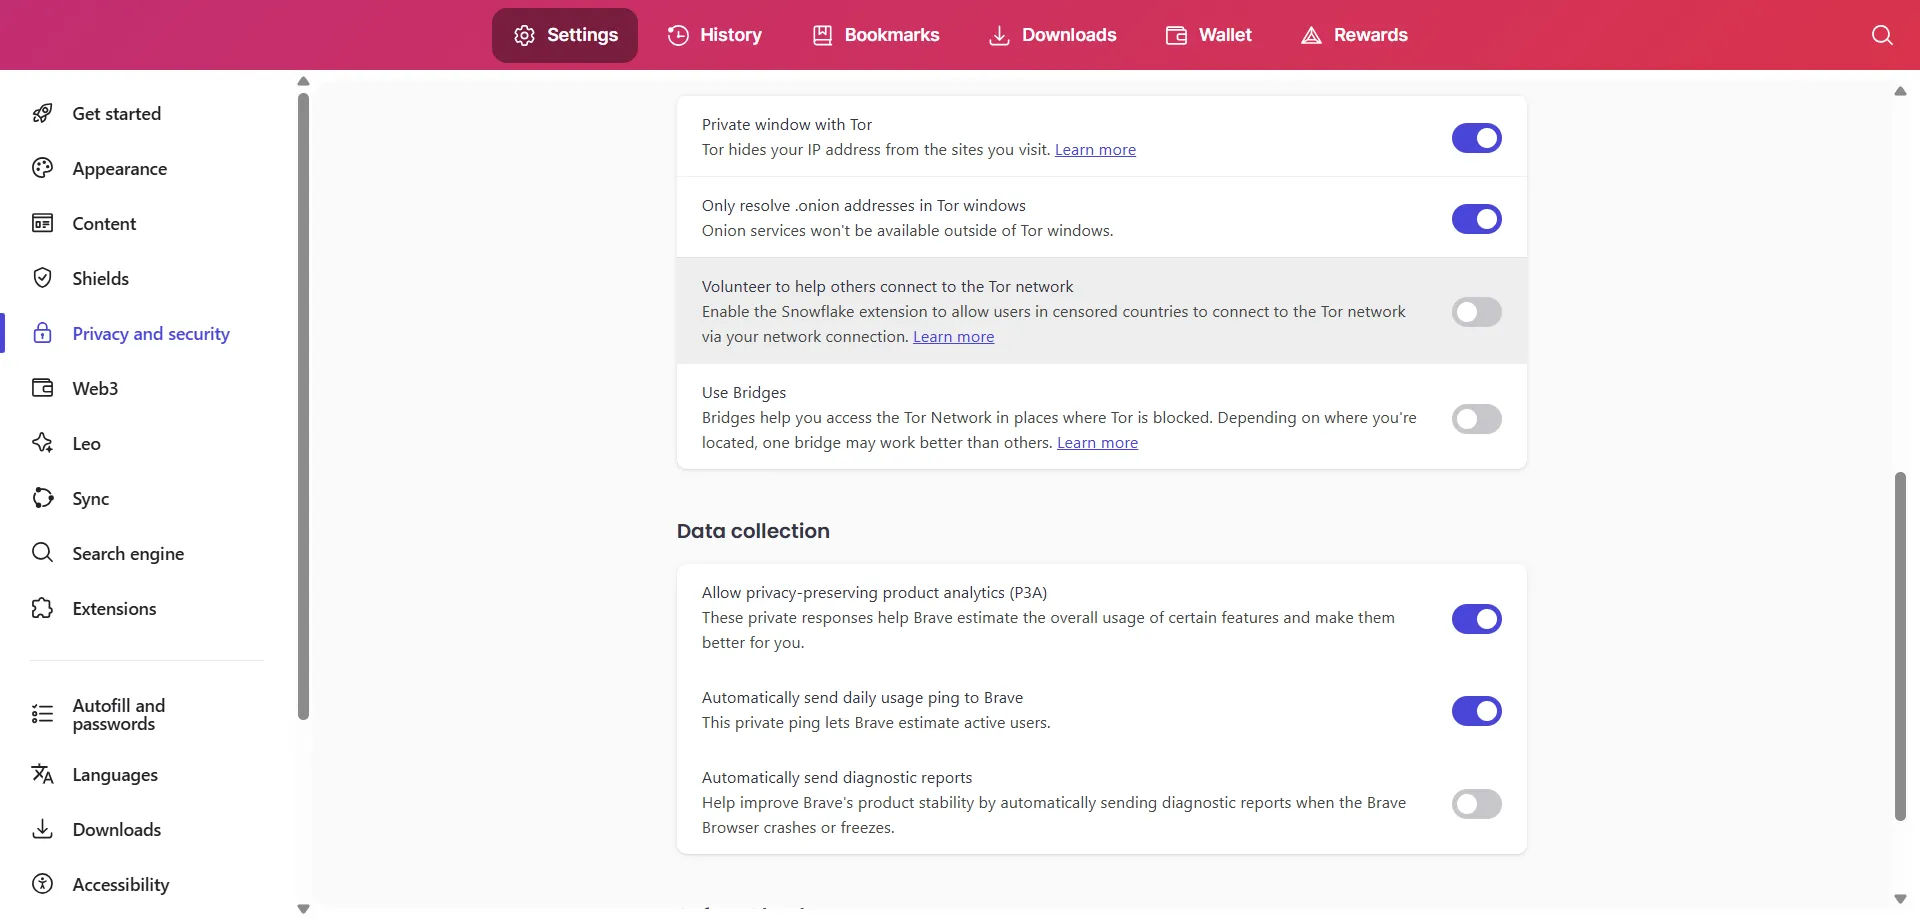Enable the Use Bridges toggle
Viewport: 1920px width, 919px height.
pyautogui.click(x=1476, y=419)
